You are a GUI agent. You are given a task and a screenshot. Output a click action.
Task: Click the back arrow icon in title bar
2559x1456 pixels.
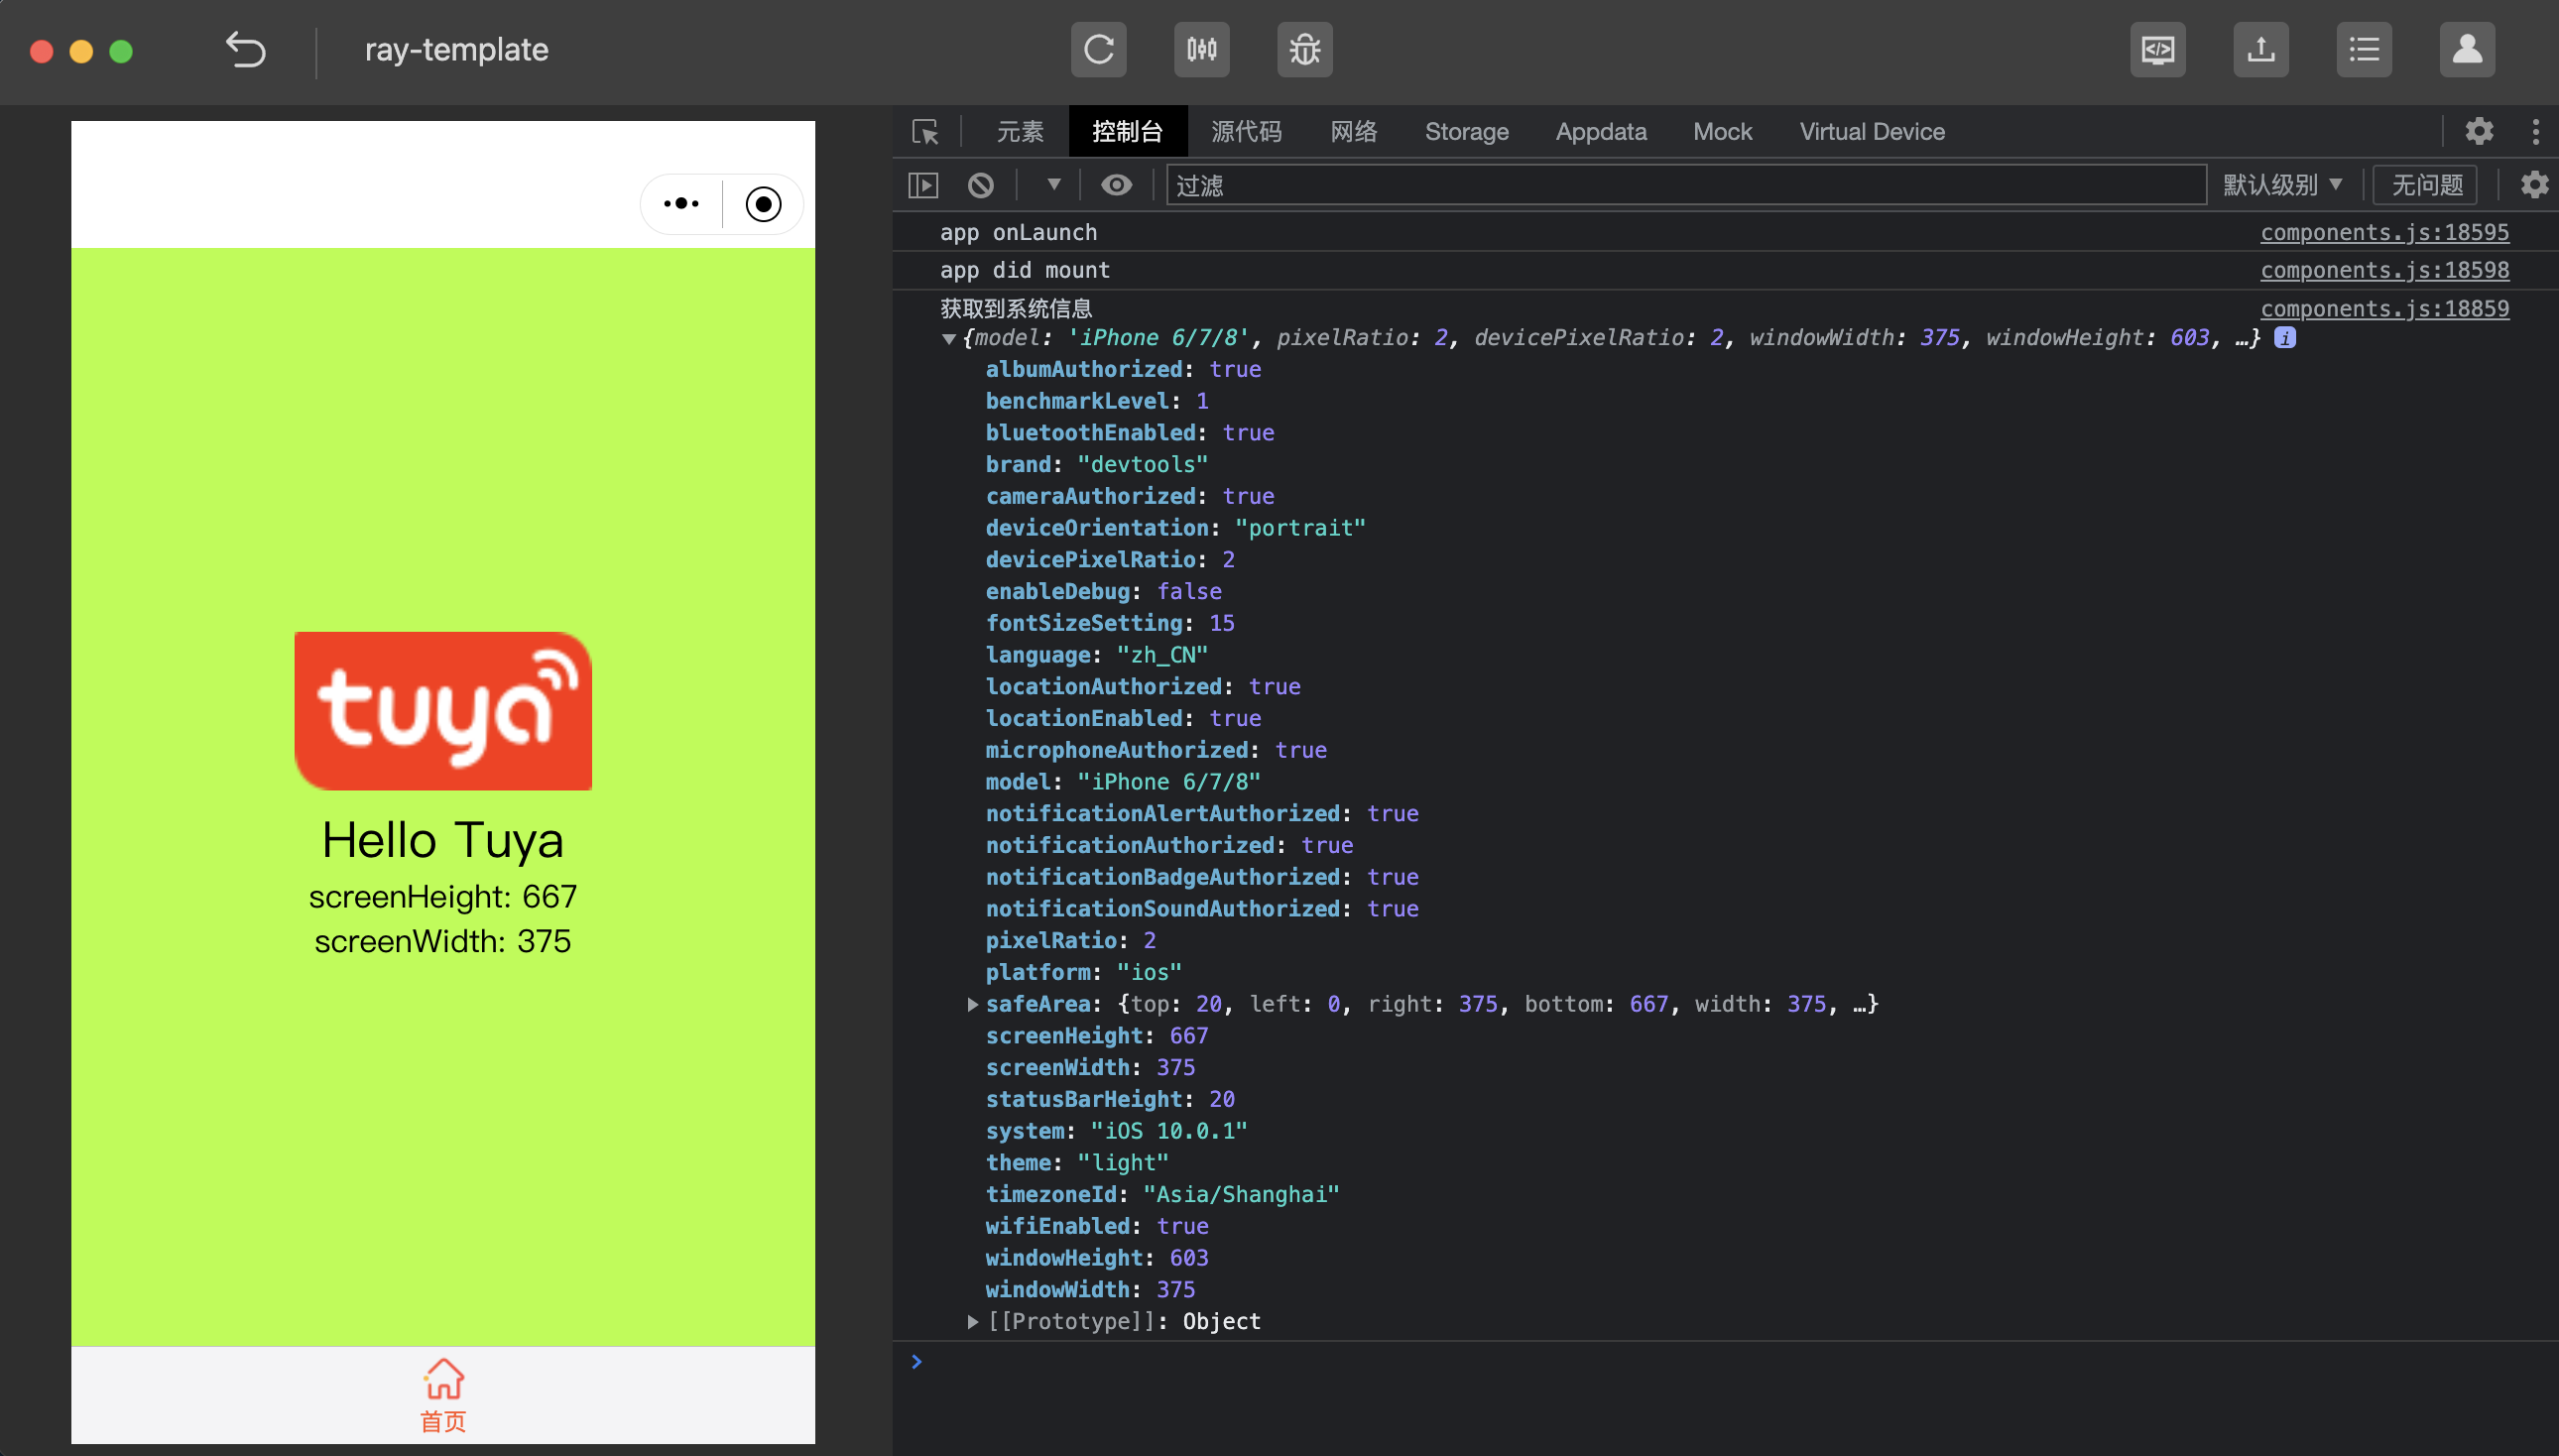point(245,49)
